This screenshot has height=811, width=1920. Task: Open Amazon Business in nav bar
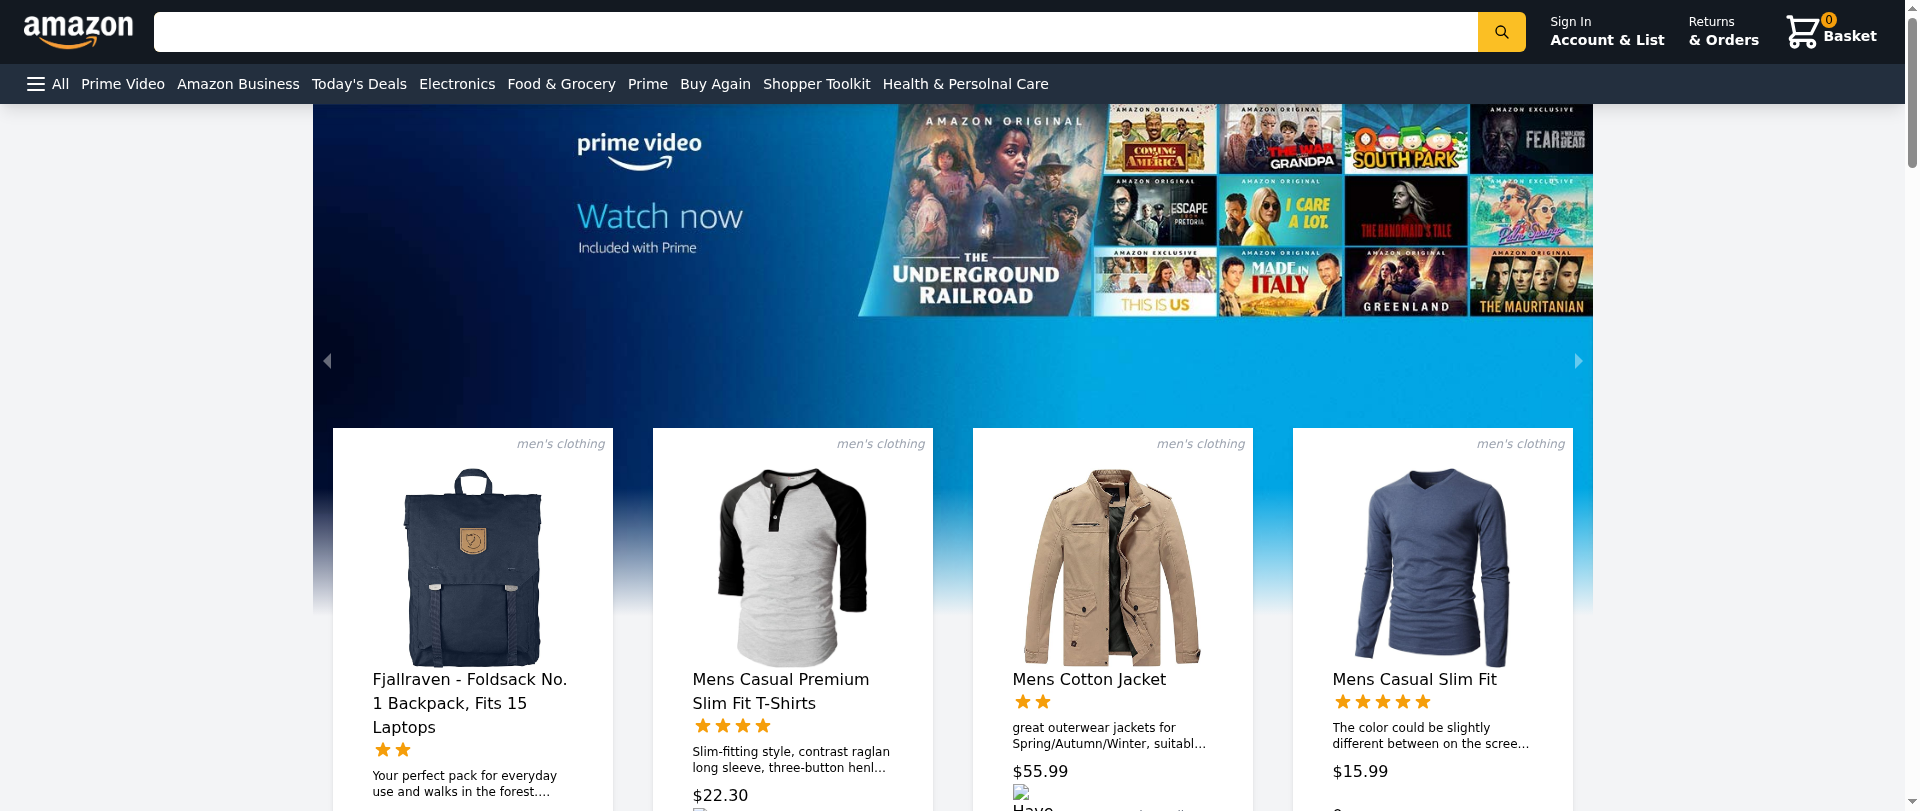[238, 84]
